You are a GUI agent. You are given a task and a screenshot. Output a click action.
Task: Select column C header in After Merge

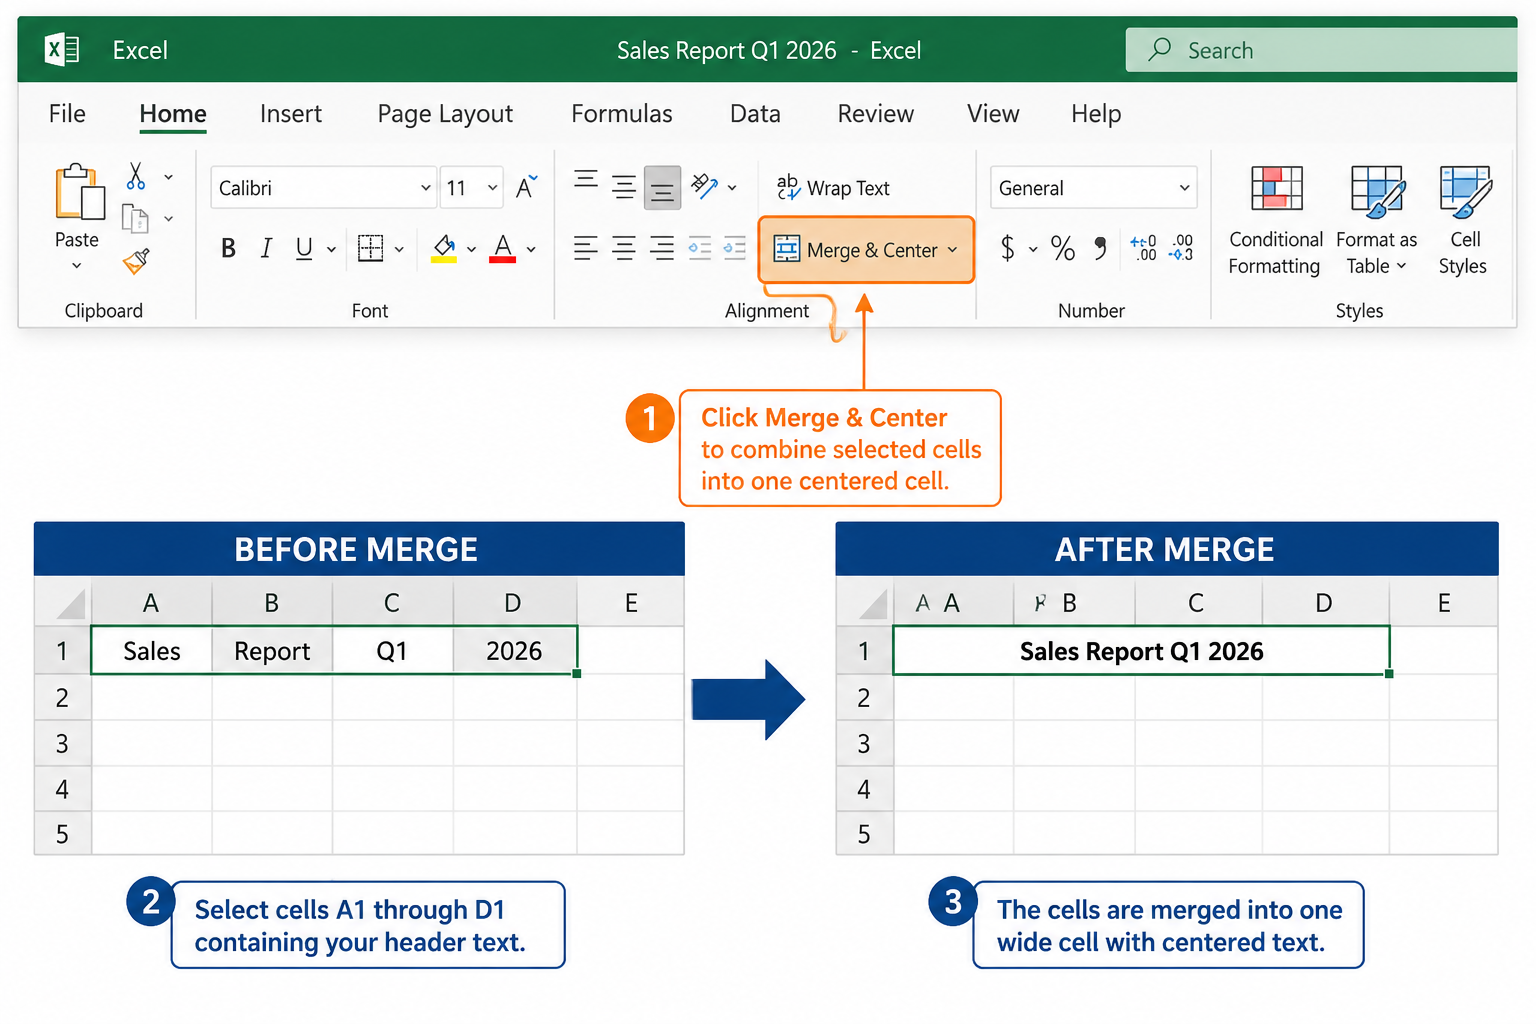(x=1197, y=603)
